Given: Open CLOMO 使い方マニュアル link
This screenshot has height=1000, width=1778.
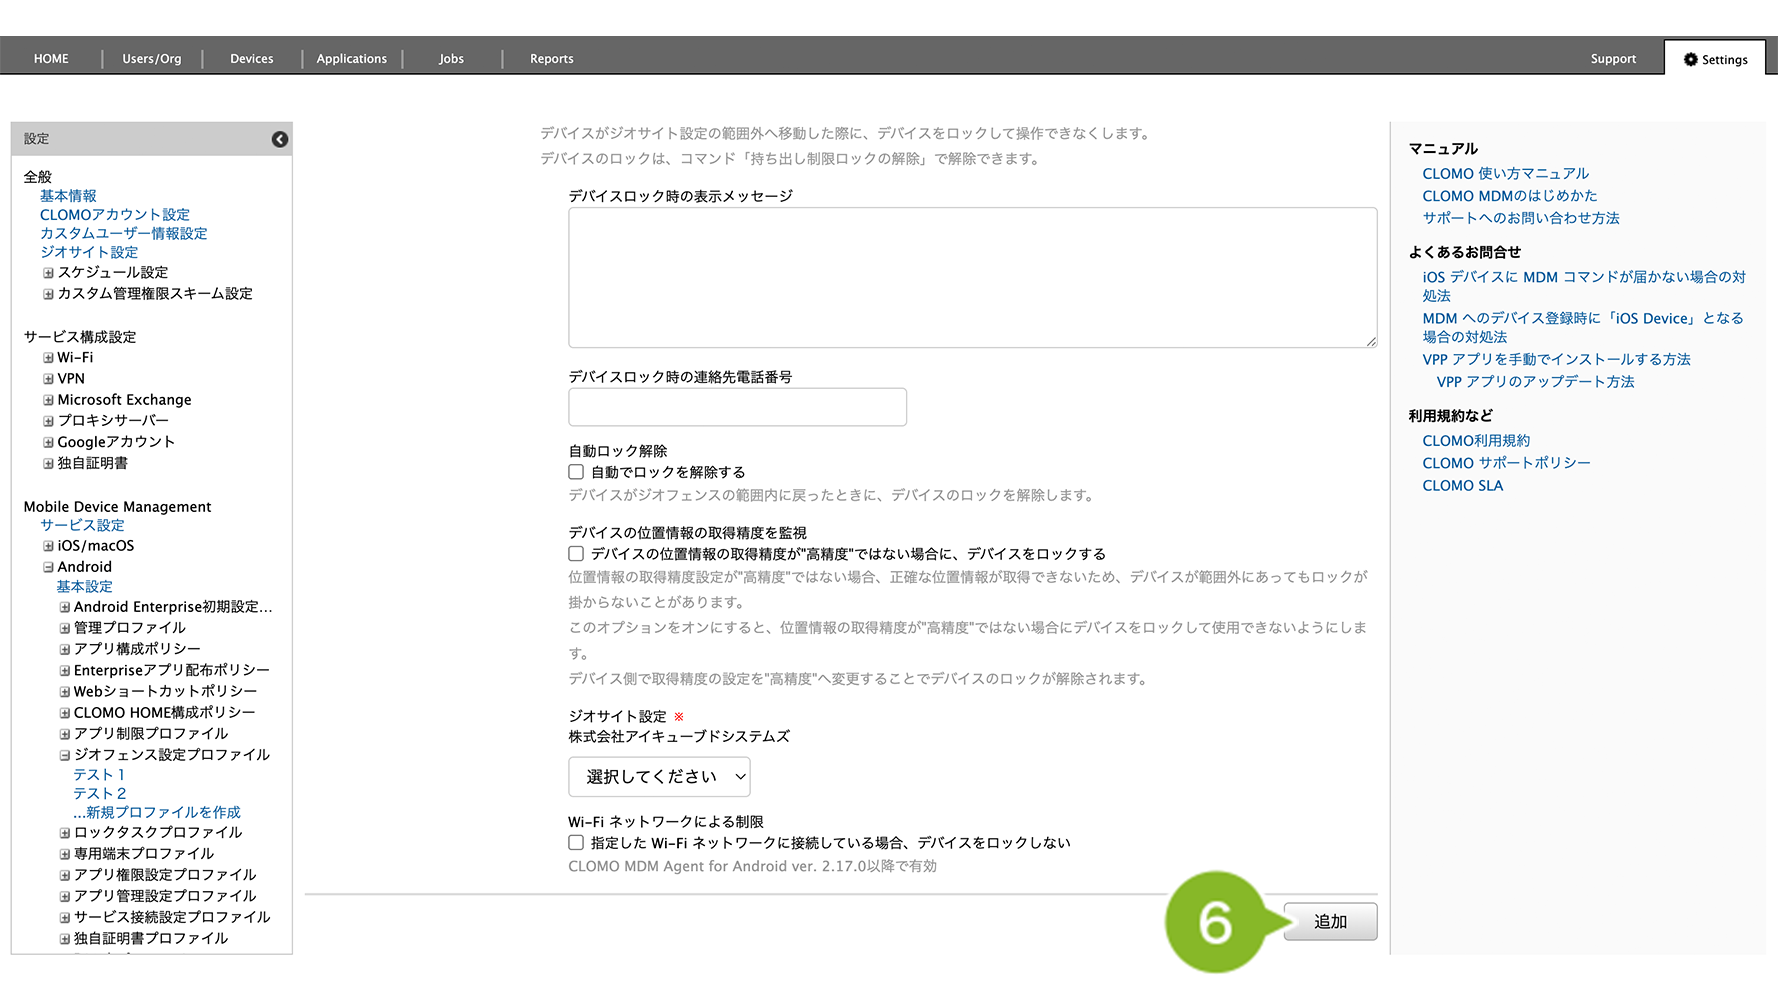Looking at the screenshot, I should click(x=1505, y=174).
